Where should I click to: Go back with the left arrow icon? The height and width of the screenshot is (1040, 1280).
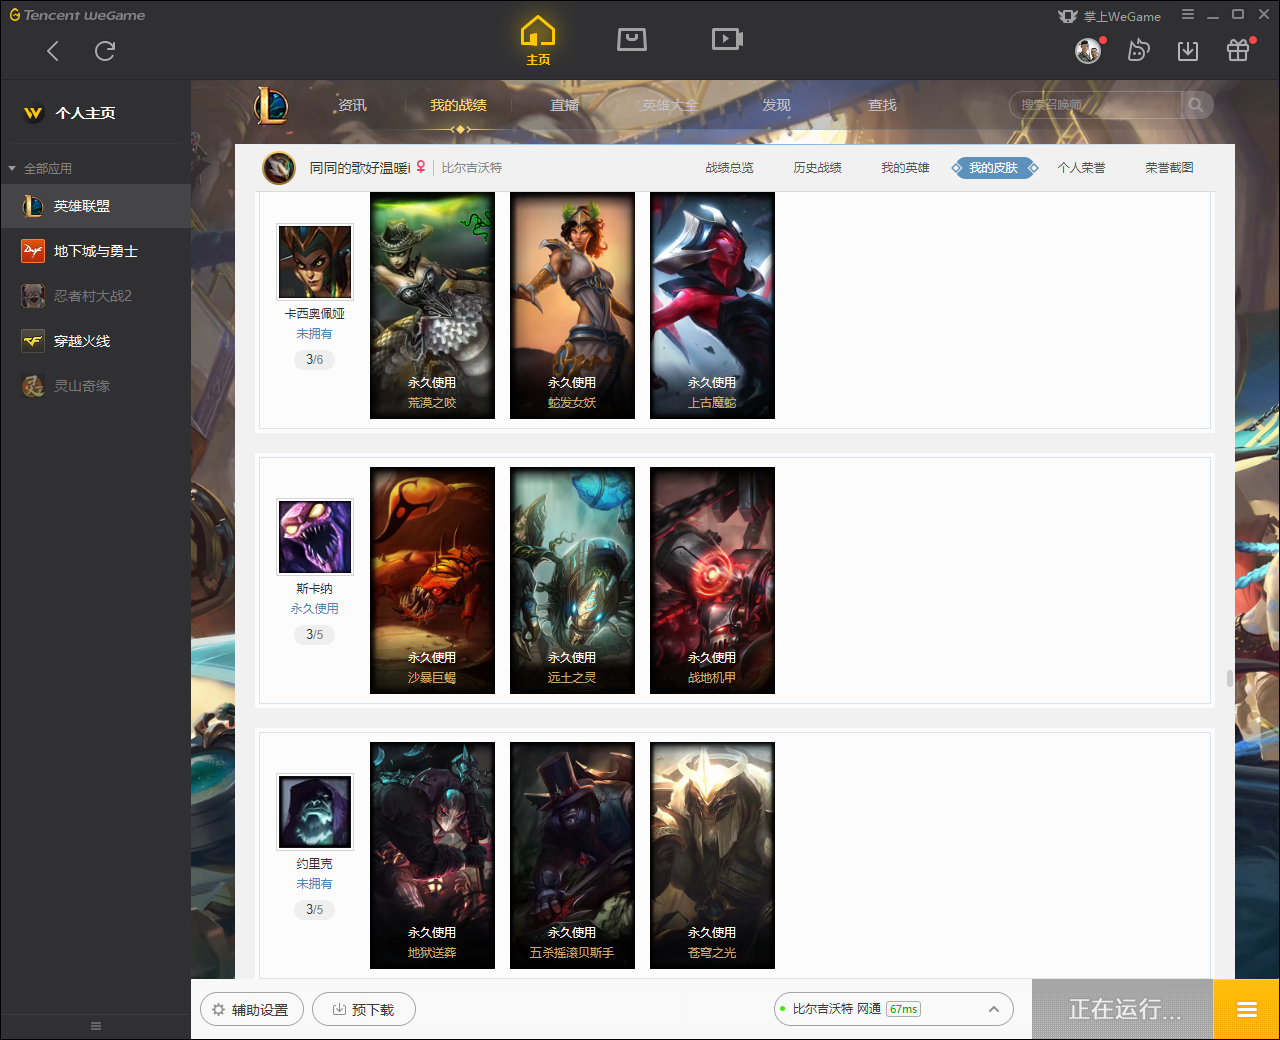pyautogui.click(x=53, y=51)
